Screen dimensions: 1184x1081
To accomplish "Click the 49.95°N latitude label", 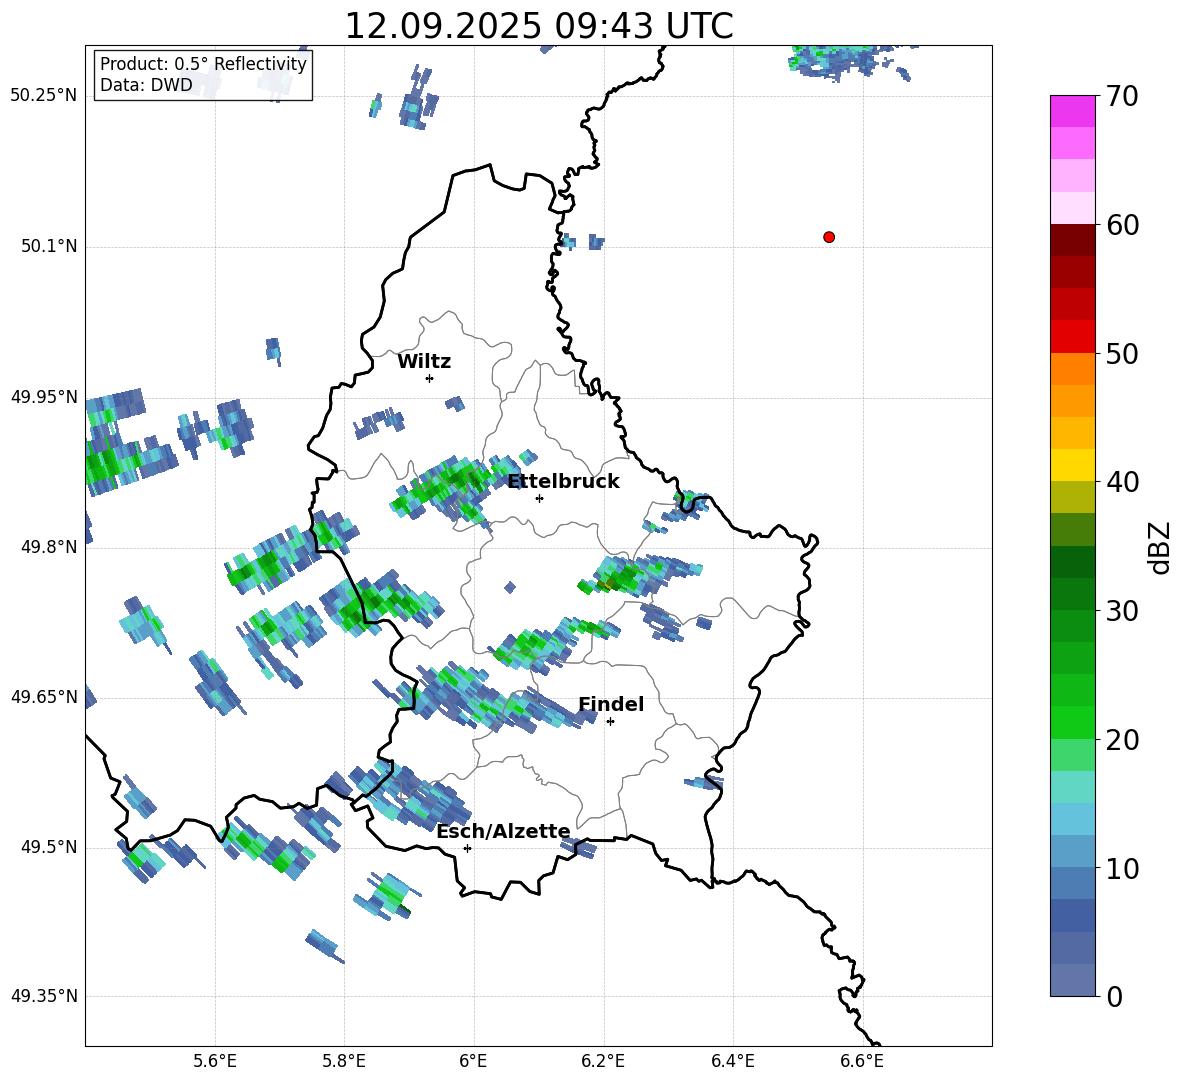I will click(x=44, y=396).
